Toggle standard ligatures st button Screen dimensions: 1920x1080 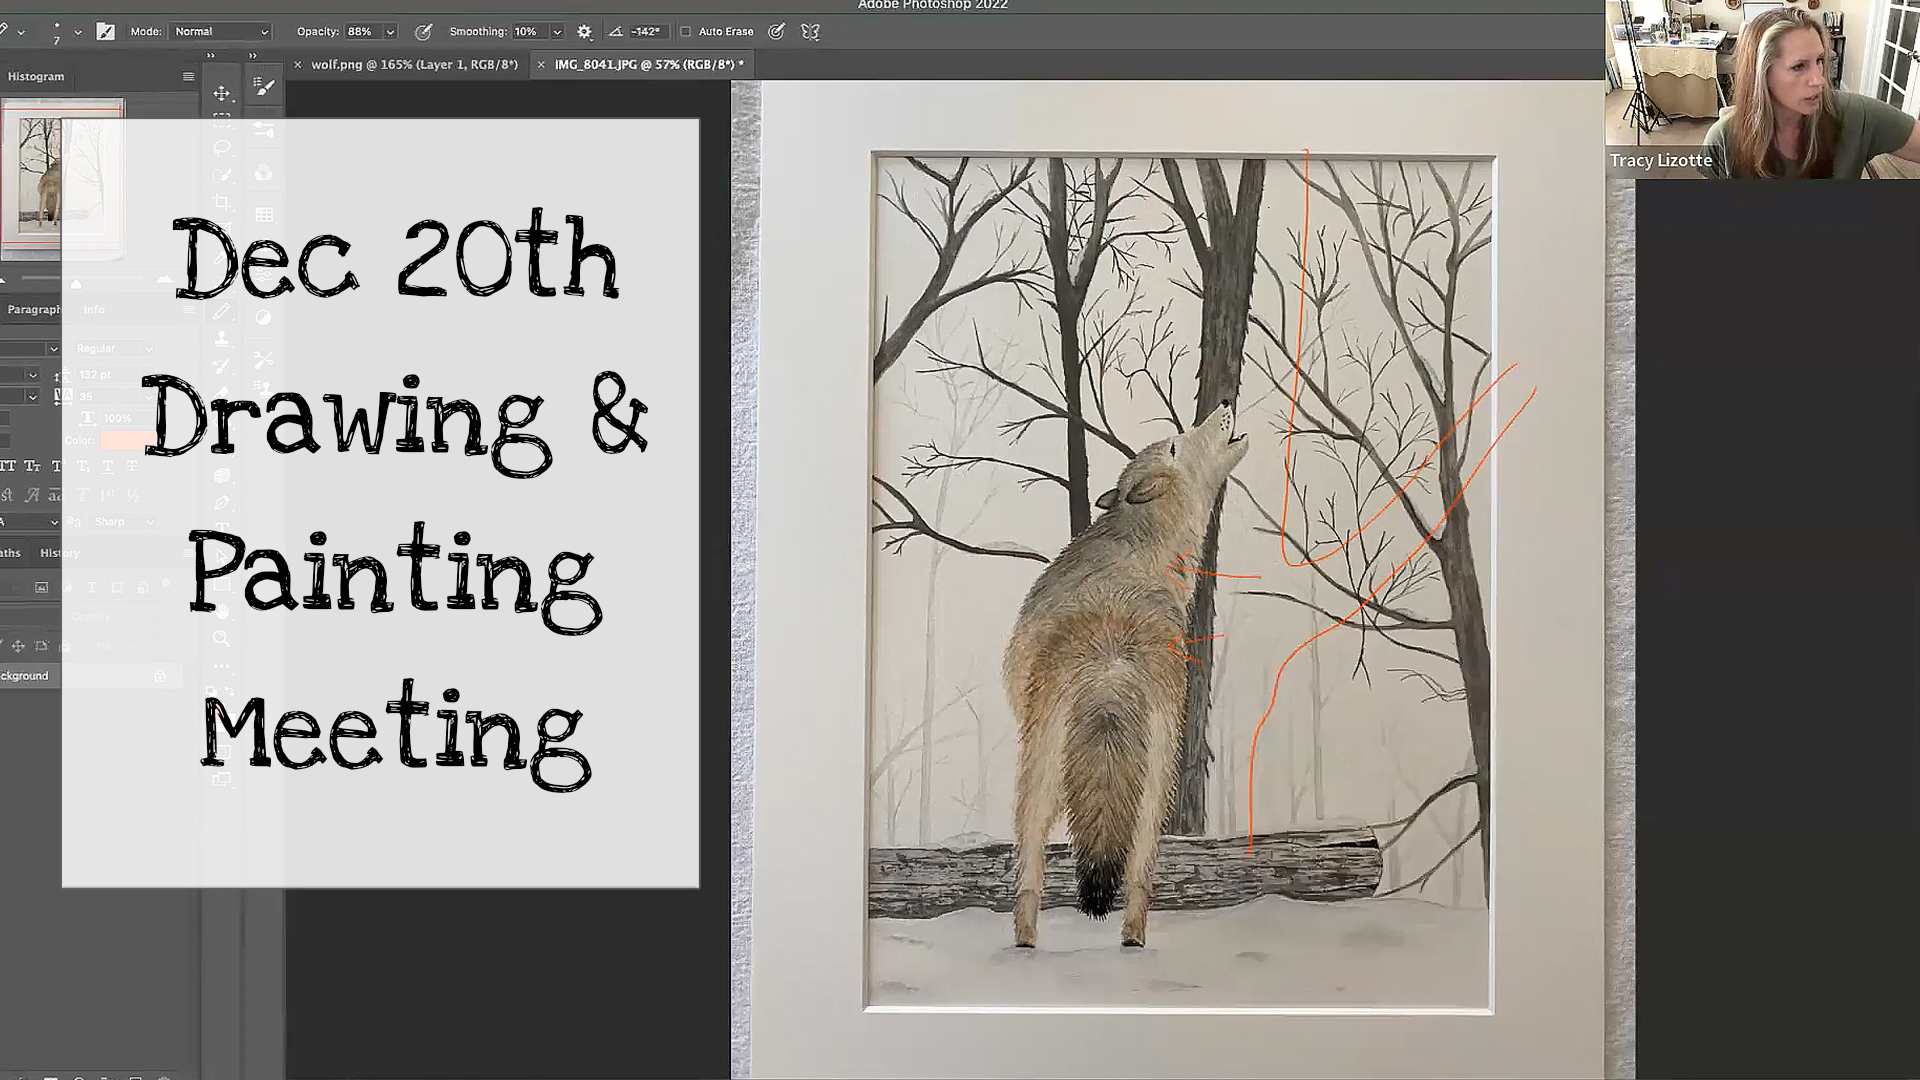point(7,495)
